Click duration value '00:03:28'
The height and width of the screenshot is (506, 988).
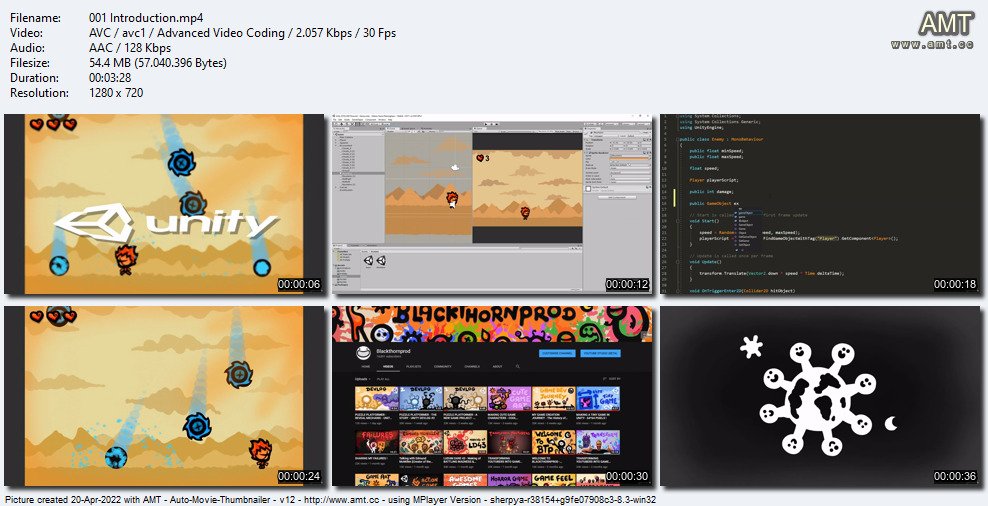point(111,78)
